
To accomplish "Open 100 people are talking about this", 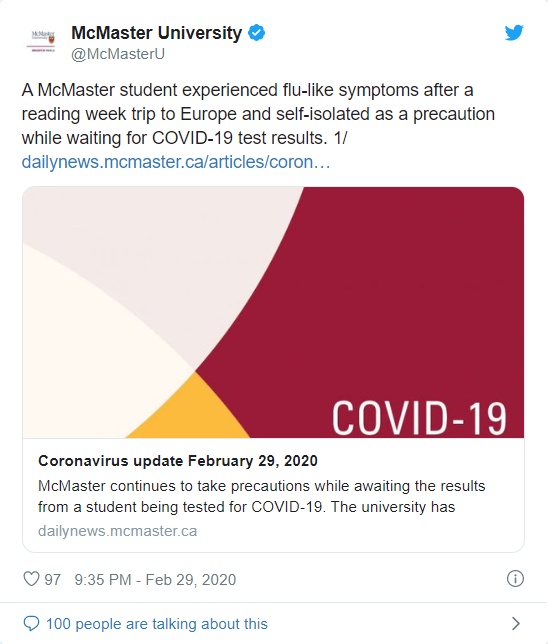I will [157, 624].
